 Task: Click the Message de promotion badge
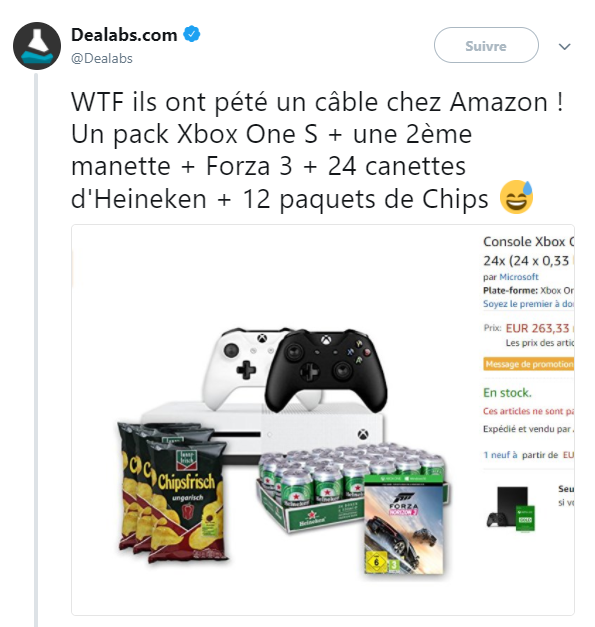(x=528, y=364)
